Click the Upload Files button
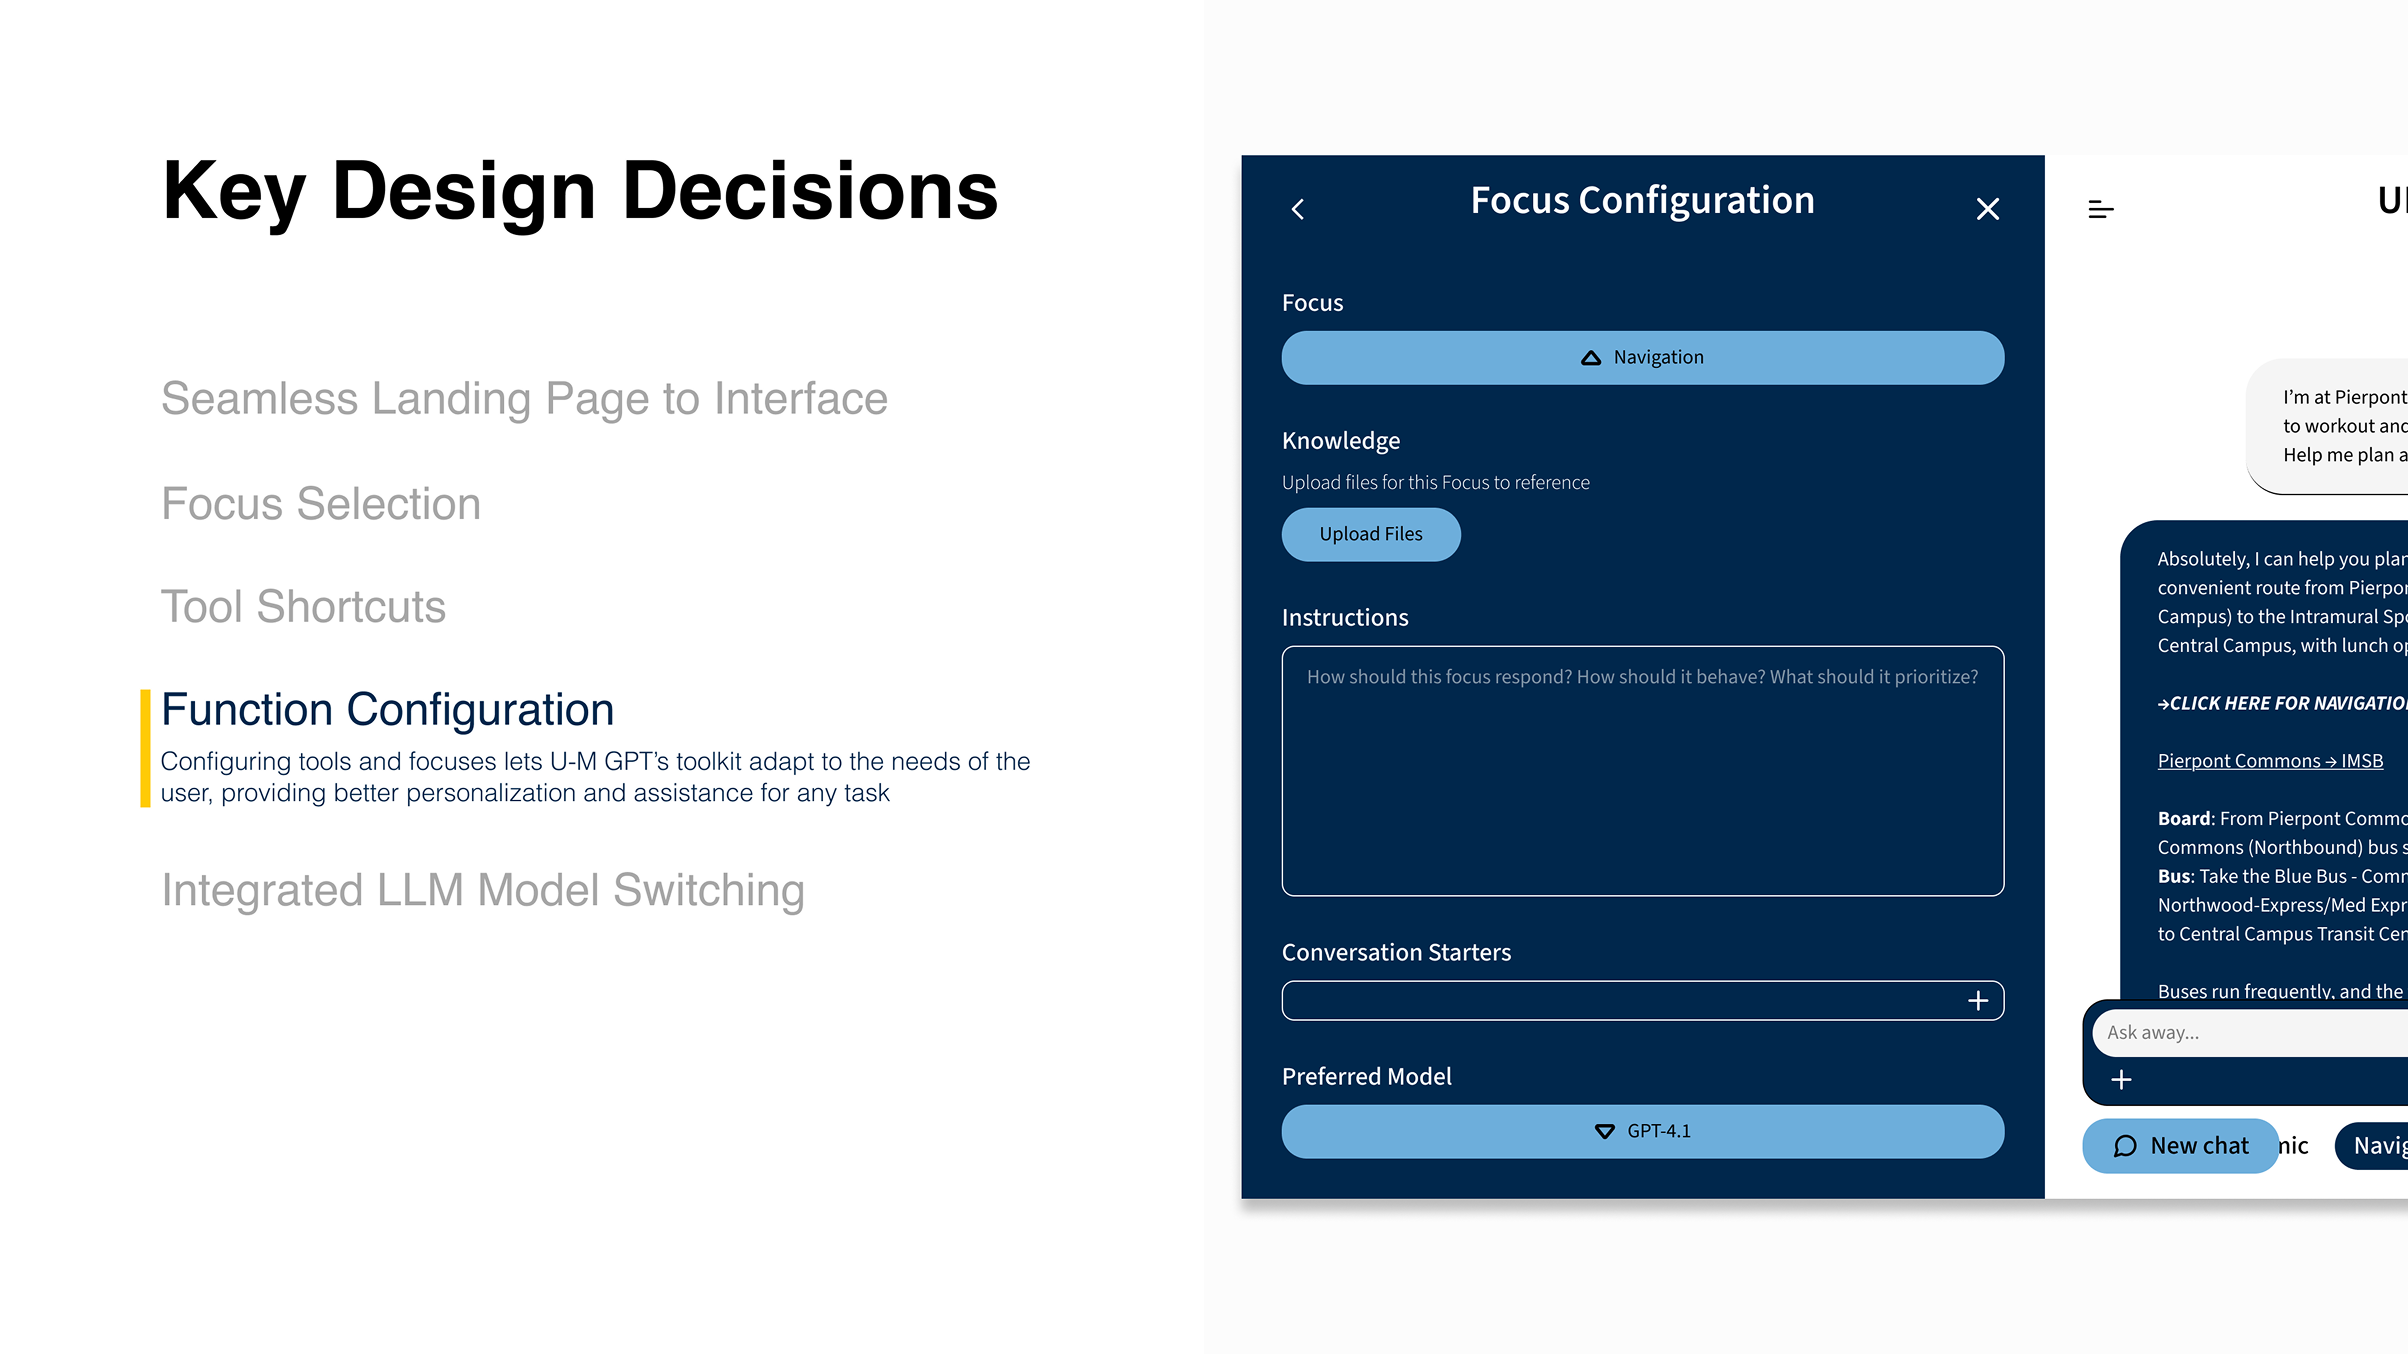2408x1354 pixels. [x=1370, y=534]
